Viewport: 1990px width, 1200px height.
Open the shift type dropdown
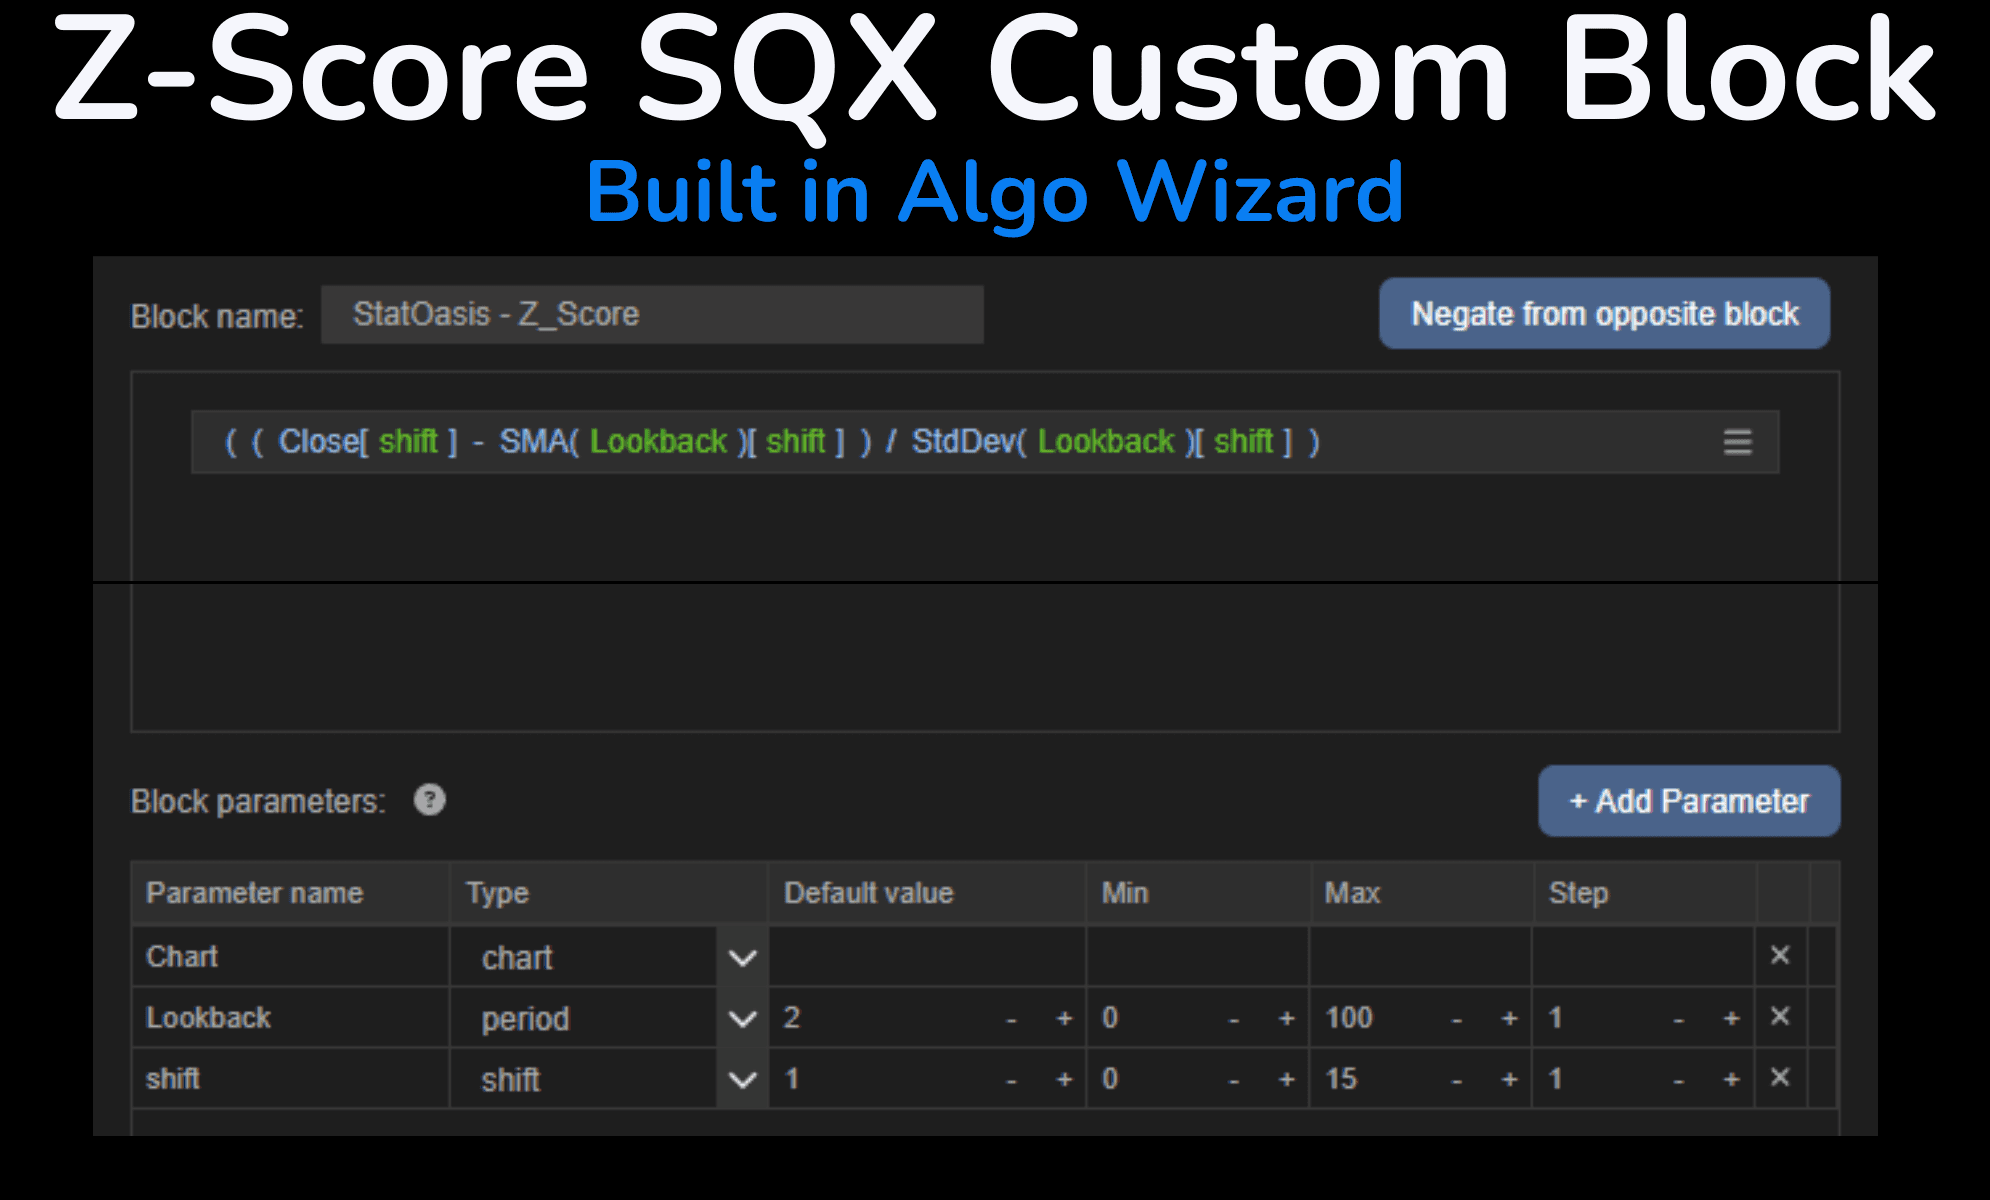click(x=742, y=1079)
